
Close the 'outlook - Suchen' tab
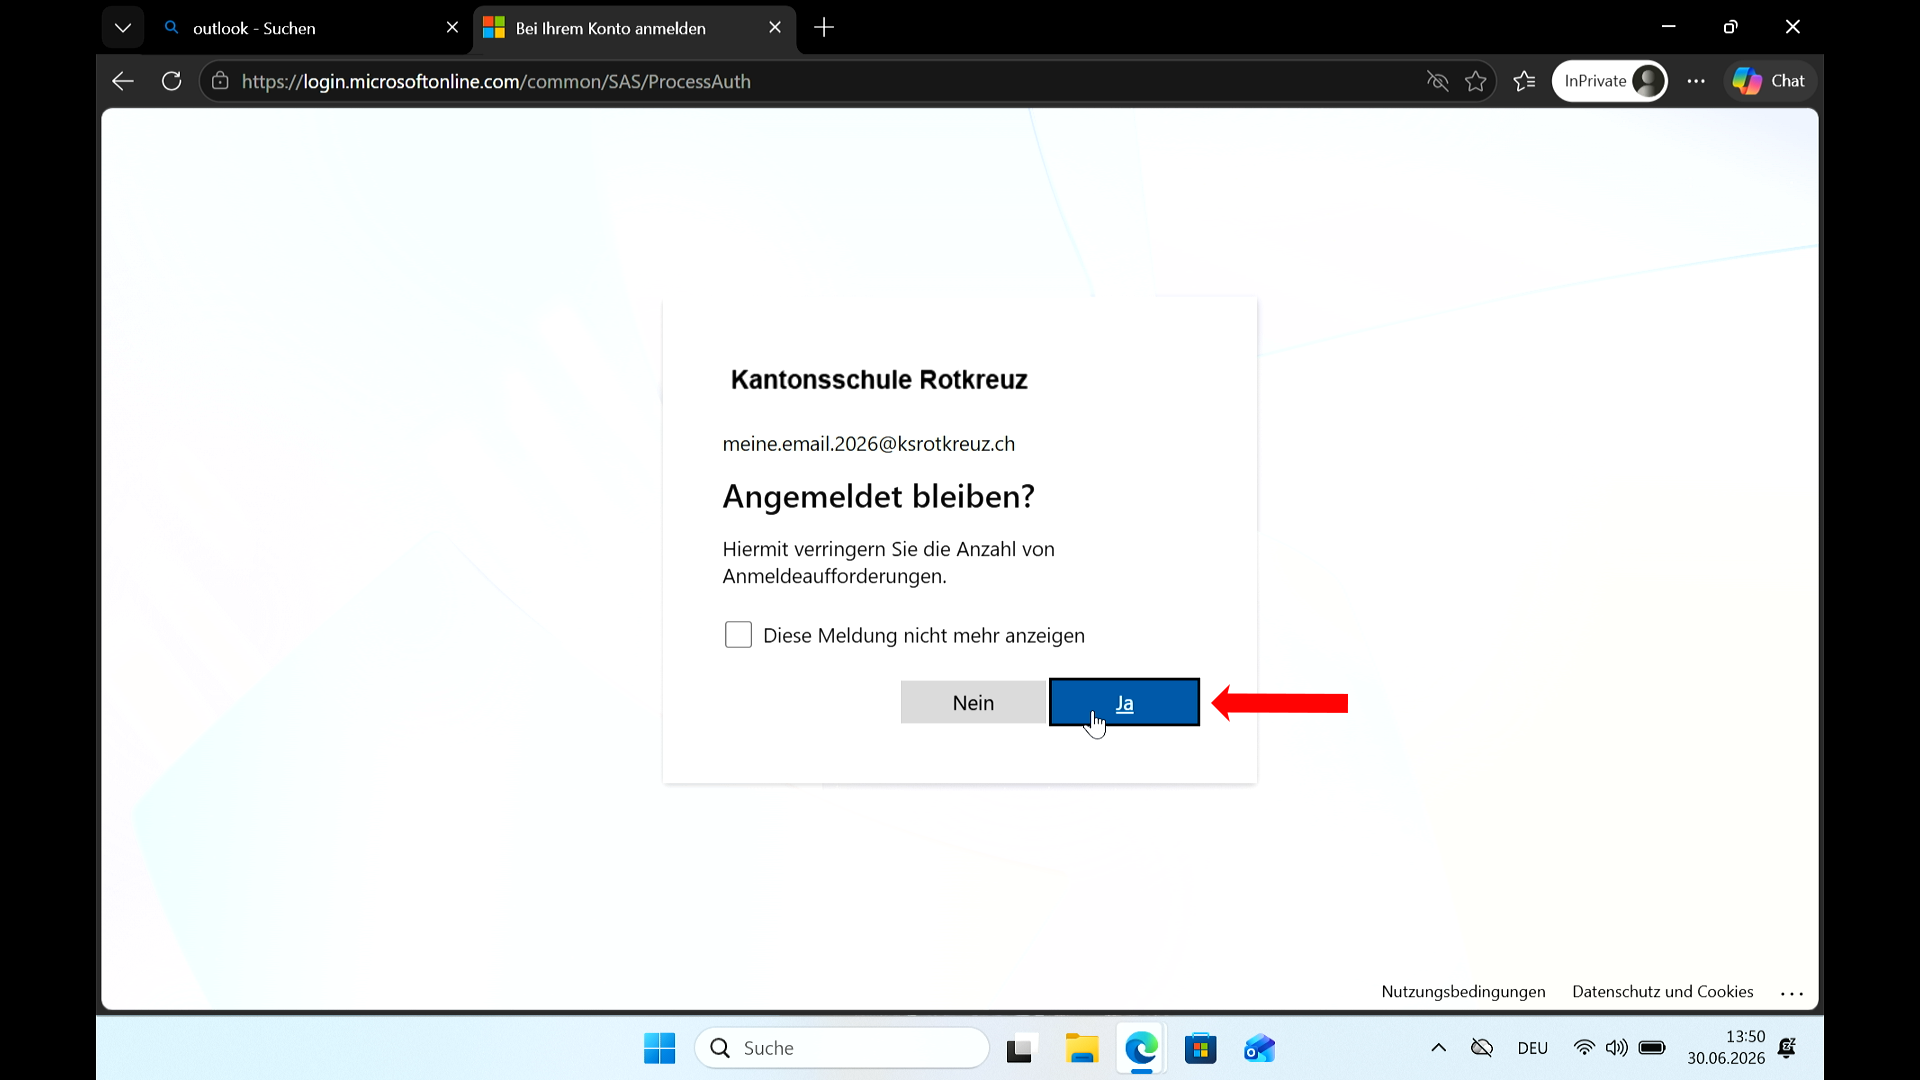click(452, 28)
